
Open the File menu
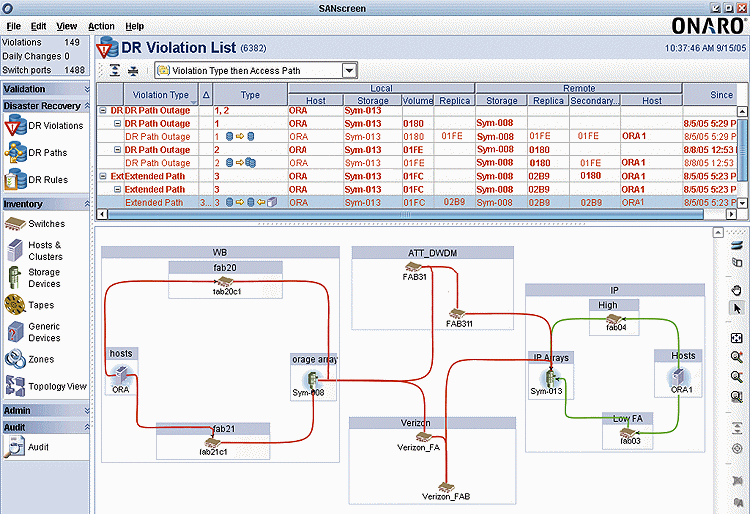13,26
